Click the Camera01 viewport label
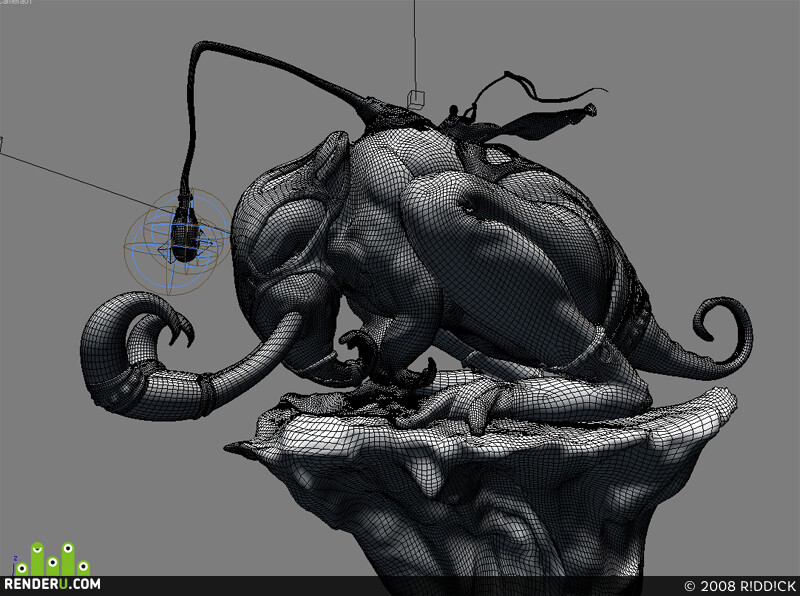800x596 pixels. tap(15, 2)
